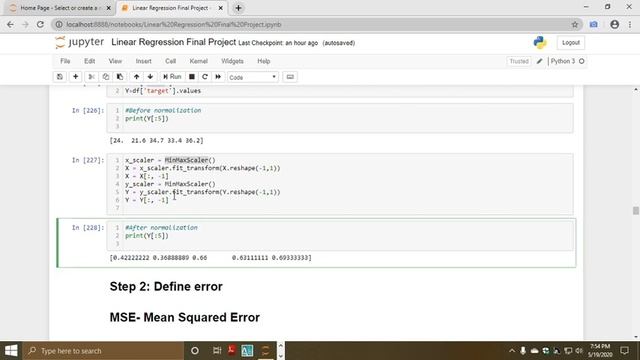Open the command palette keyboard icon
The height and width of the screenshot is (360, 640).
[x=290, y=77]
